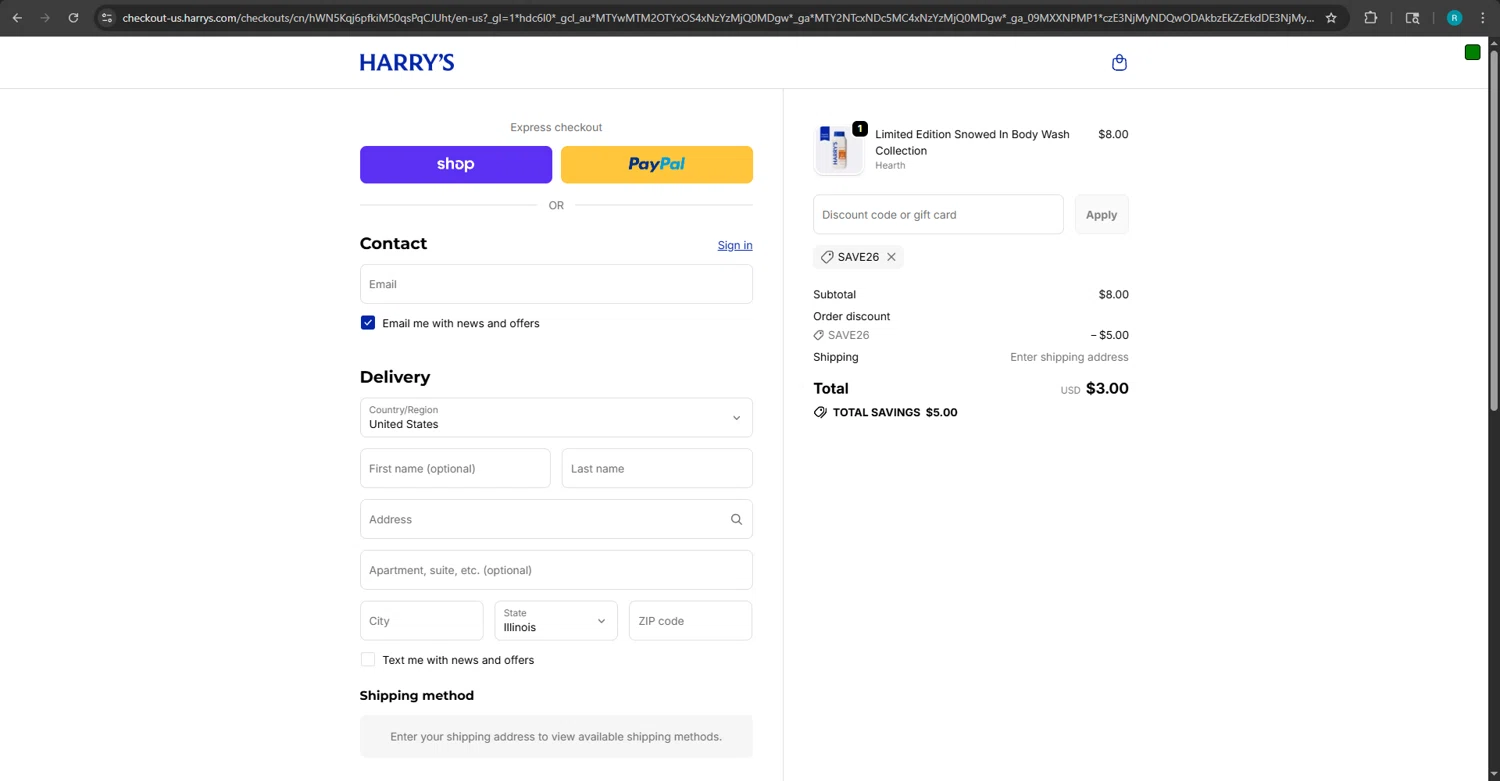
Task: Open the shopping bag cart icon
Action: coord(1119,62)
